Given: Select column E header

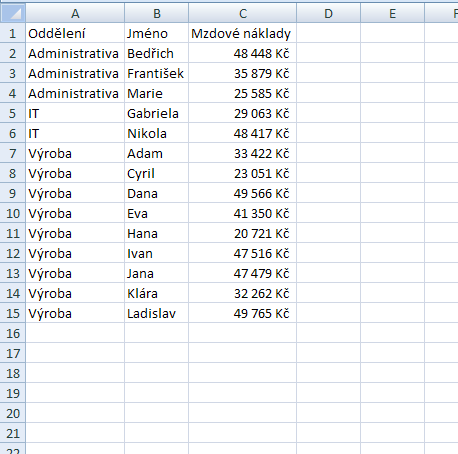Looking at the screenshot, I should (392, 13).
